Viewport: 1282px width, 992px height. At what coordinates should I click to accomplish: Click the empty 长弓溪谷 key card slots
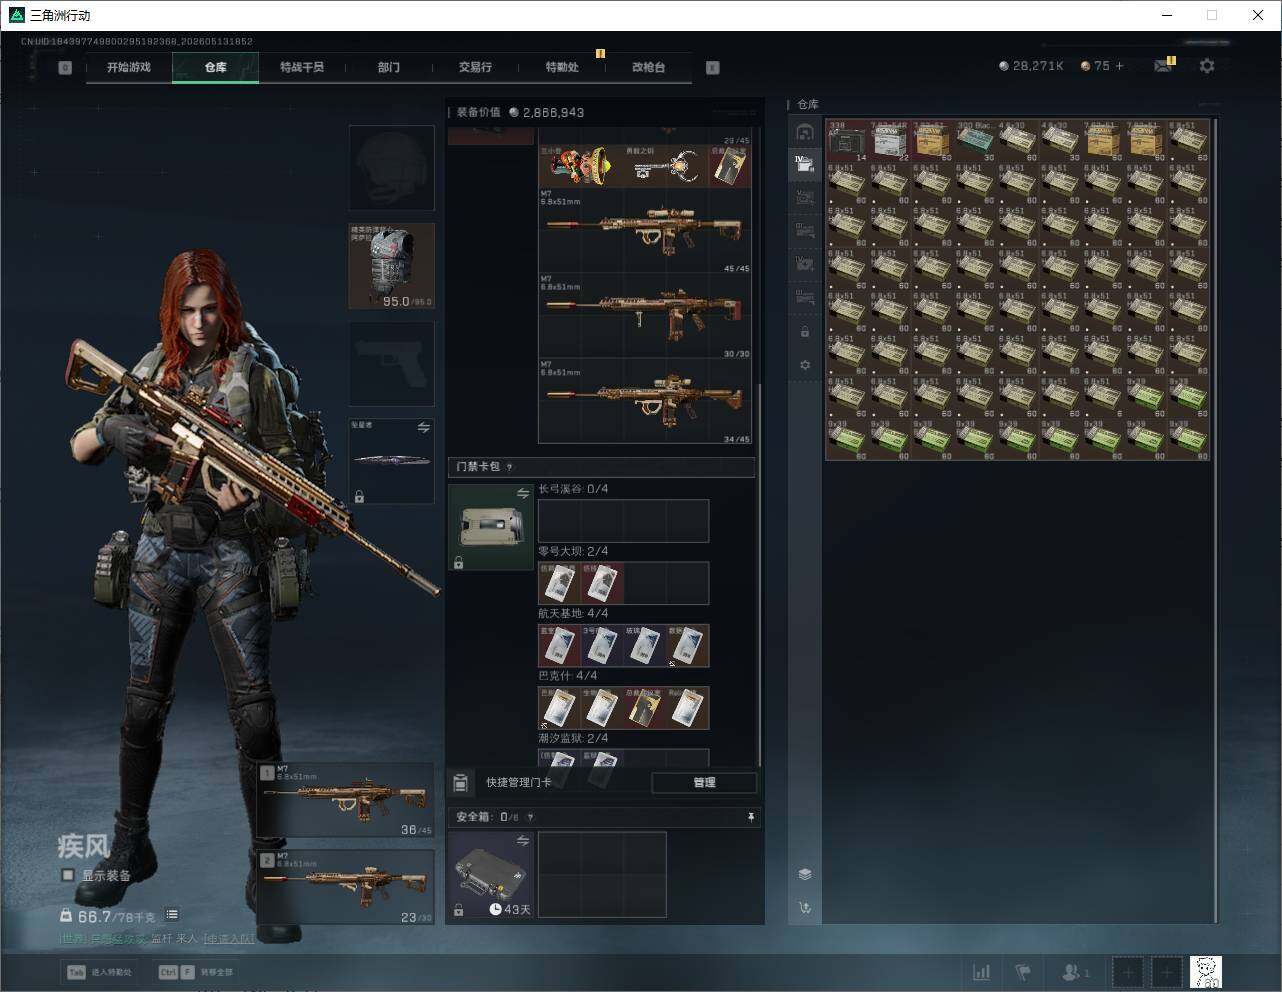(x=623, y=521)
